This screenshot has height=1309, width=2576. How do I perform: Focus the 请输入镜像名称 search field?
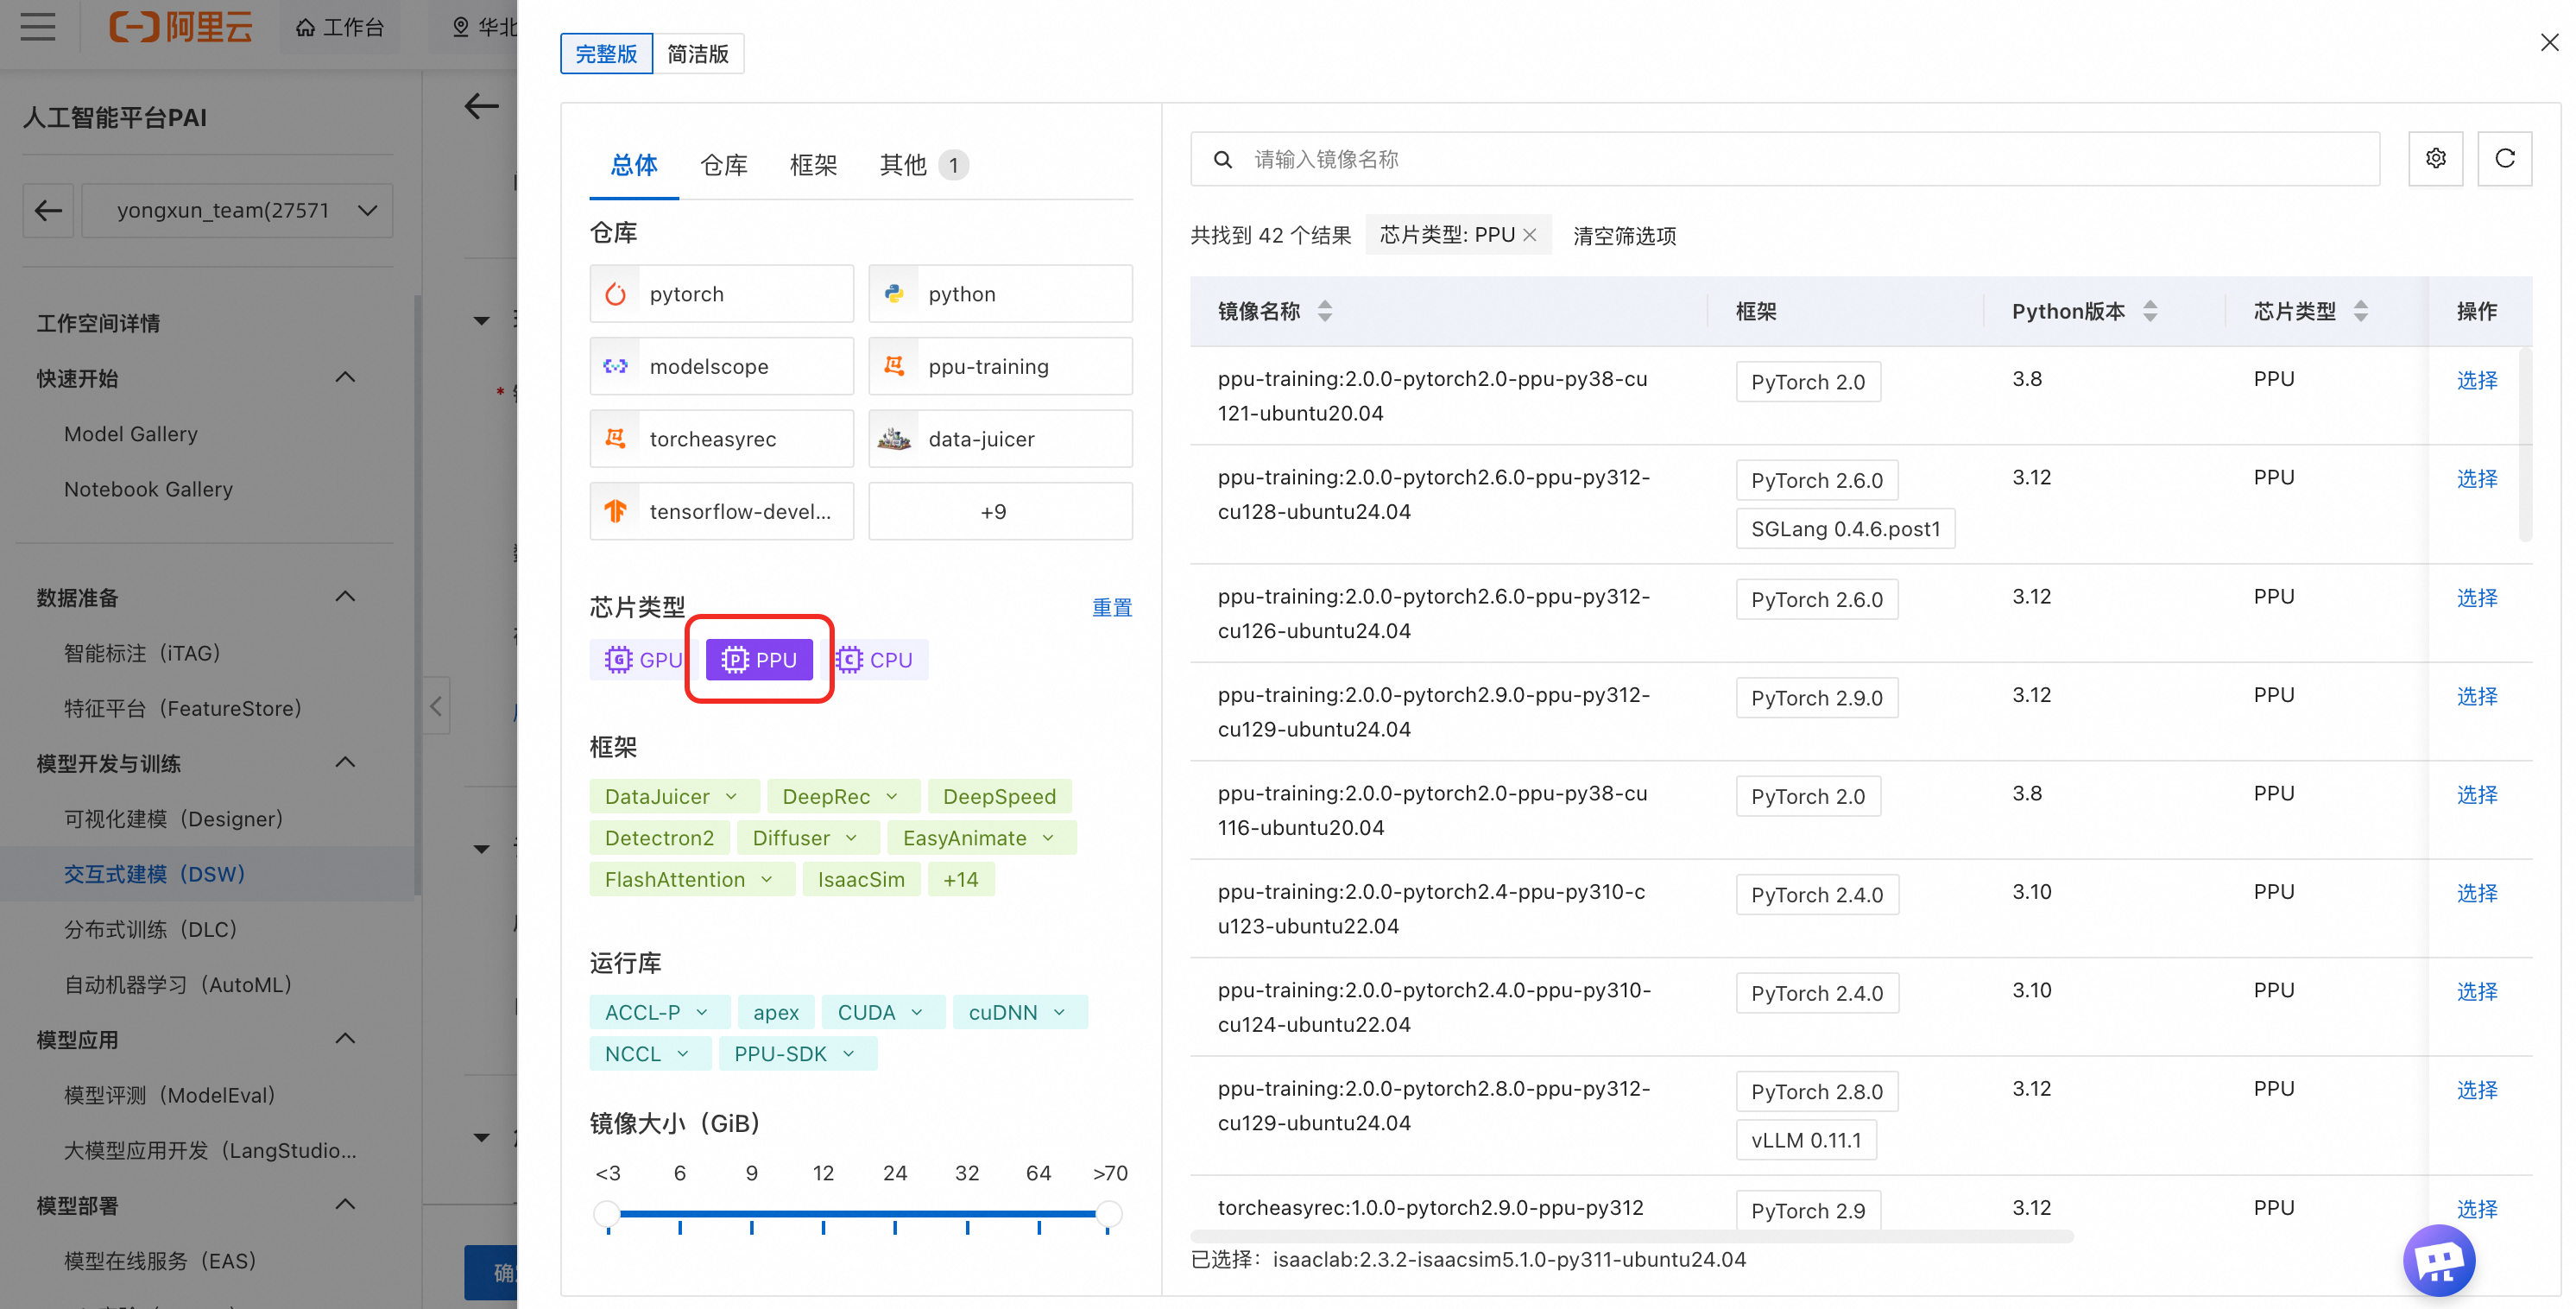(x=1784, y=159)
